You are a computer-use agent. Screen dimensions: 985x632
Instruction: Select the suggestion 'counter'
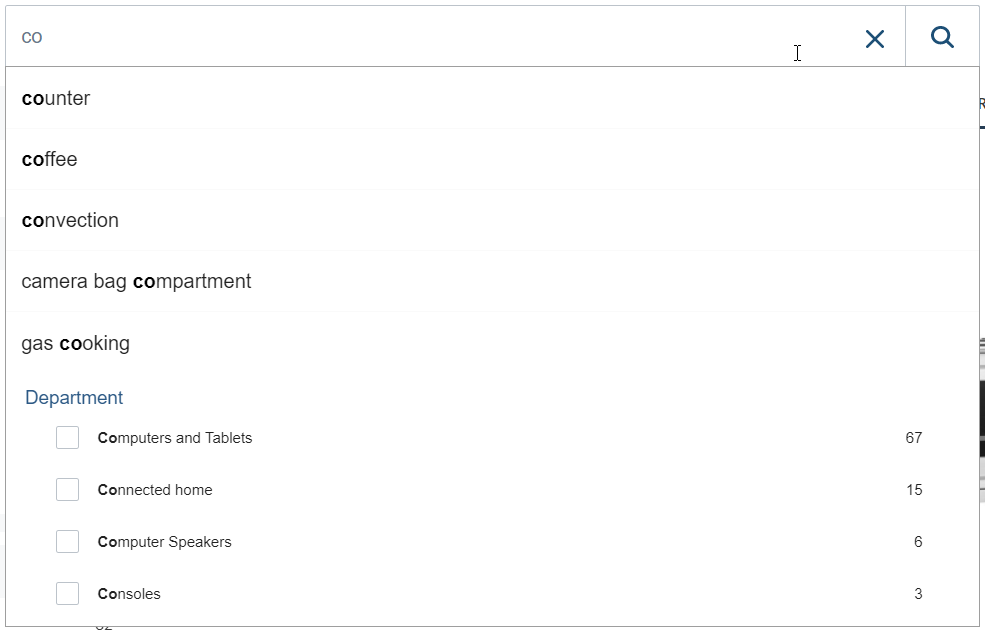click(x=56, y=98)
